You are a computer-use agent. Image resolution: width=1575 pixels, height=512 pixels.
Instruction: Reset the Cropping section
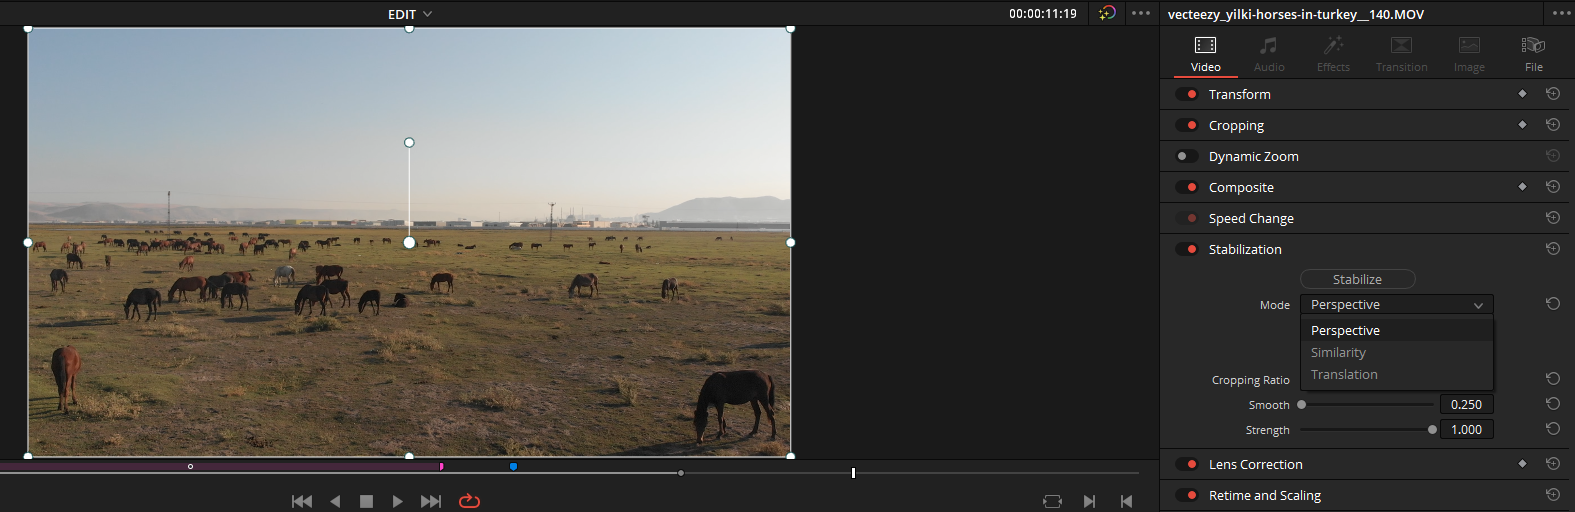coord(1553,125)
